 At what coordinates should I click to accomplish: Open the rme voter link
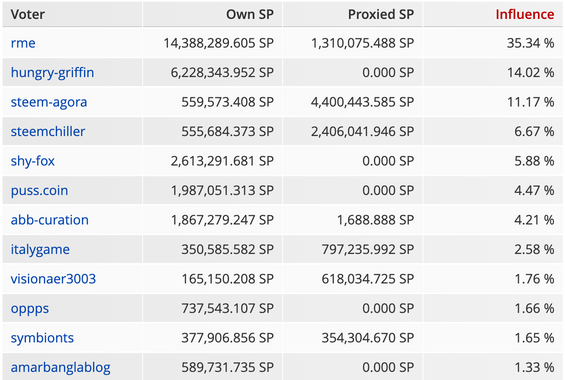tap(23, 43)
